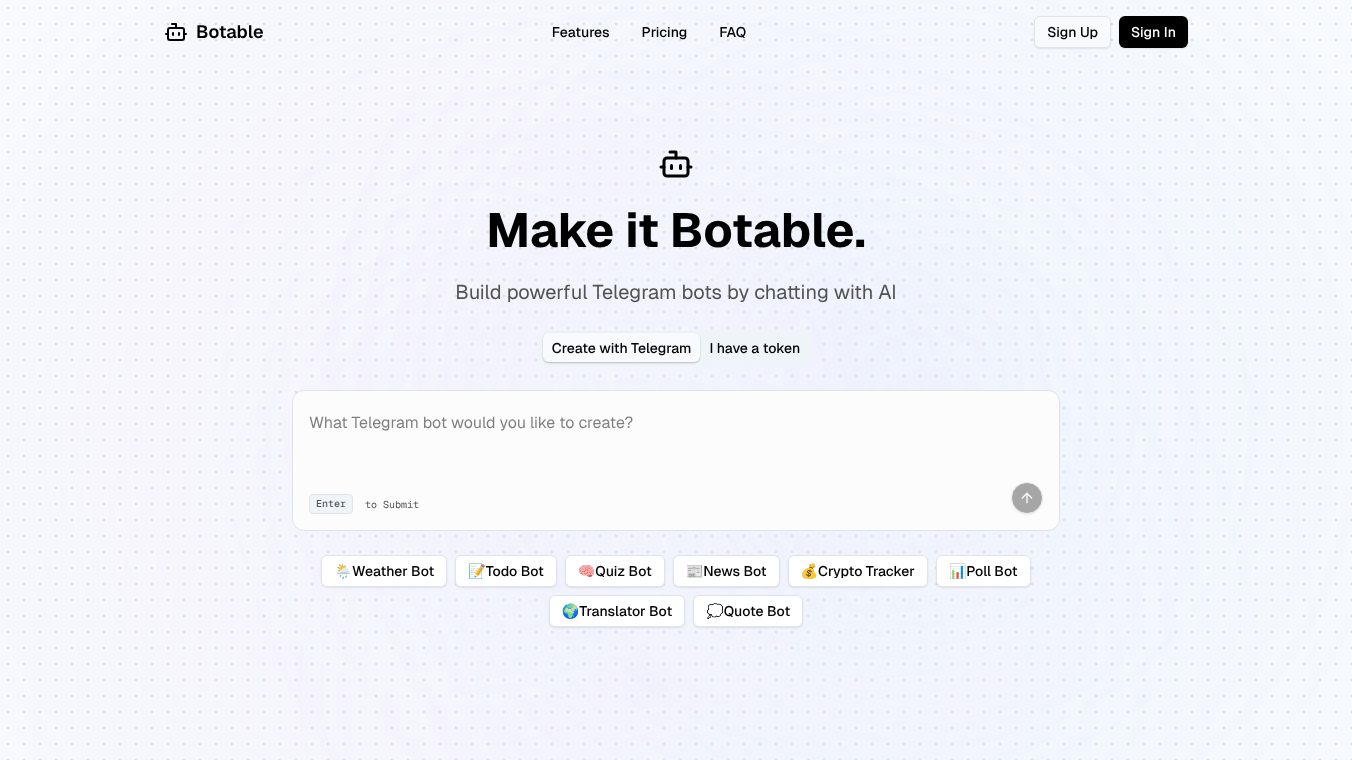Choose the Quote Bot suggestion
This screenshot has width=1352, height=760.
tap(748, 611)
